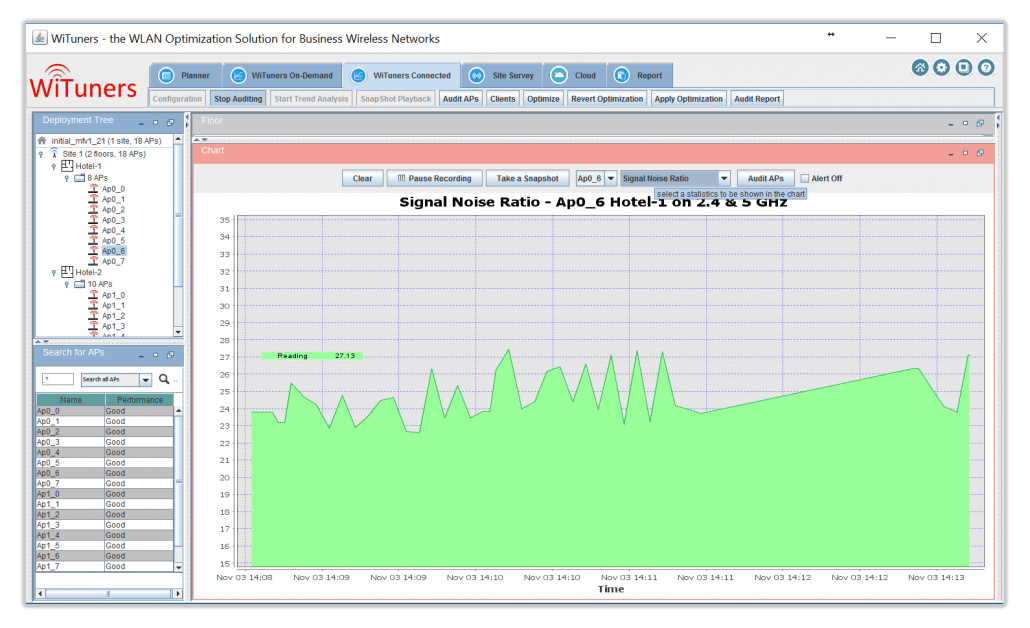Open the Ap0_6 AP selector dropdown
This screenshot has height=628, width=1030.
tap(611, 178)
